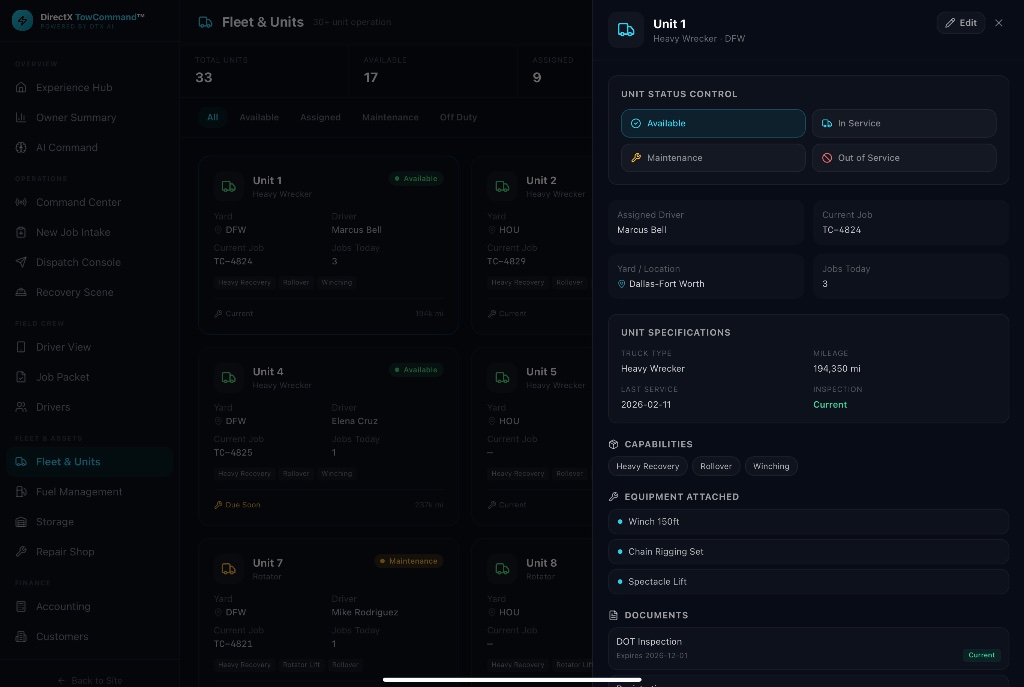1024x687 pixels.
Task: Set unit status to Available
Action: pos(713,123)
